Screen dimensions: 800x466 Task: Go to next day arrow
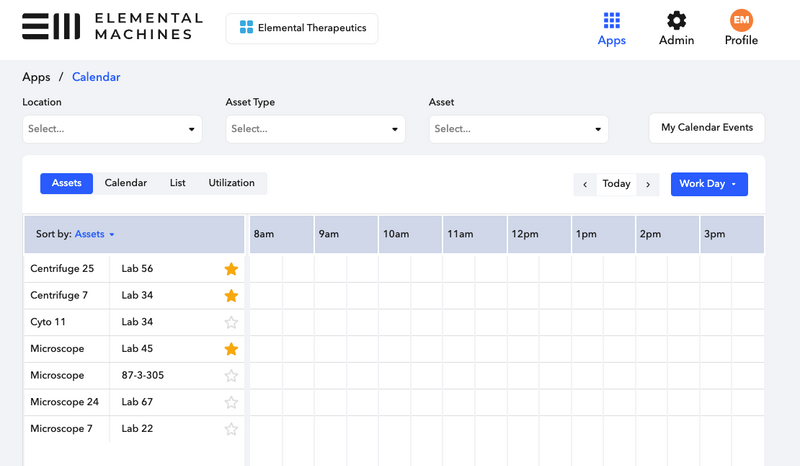click(648, 184)
